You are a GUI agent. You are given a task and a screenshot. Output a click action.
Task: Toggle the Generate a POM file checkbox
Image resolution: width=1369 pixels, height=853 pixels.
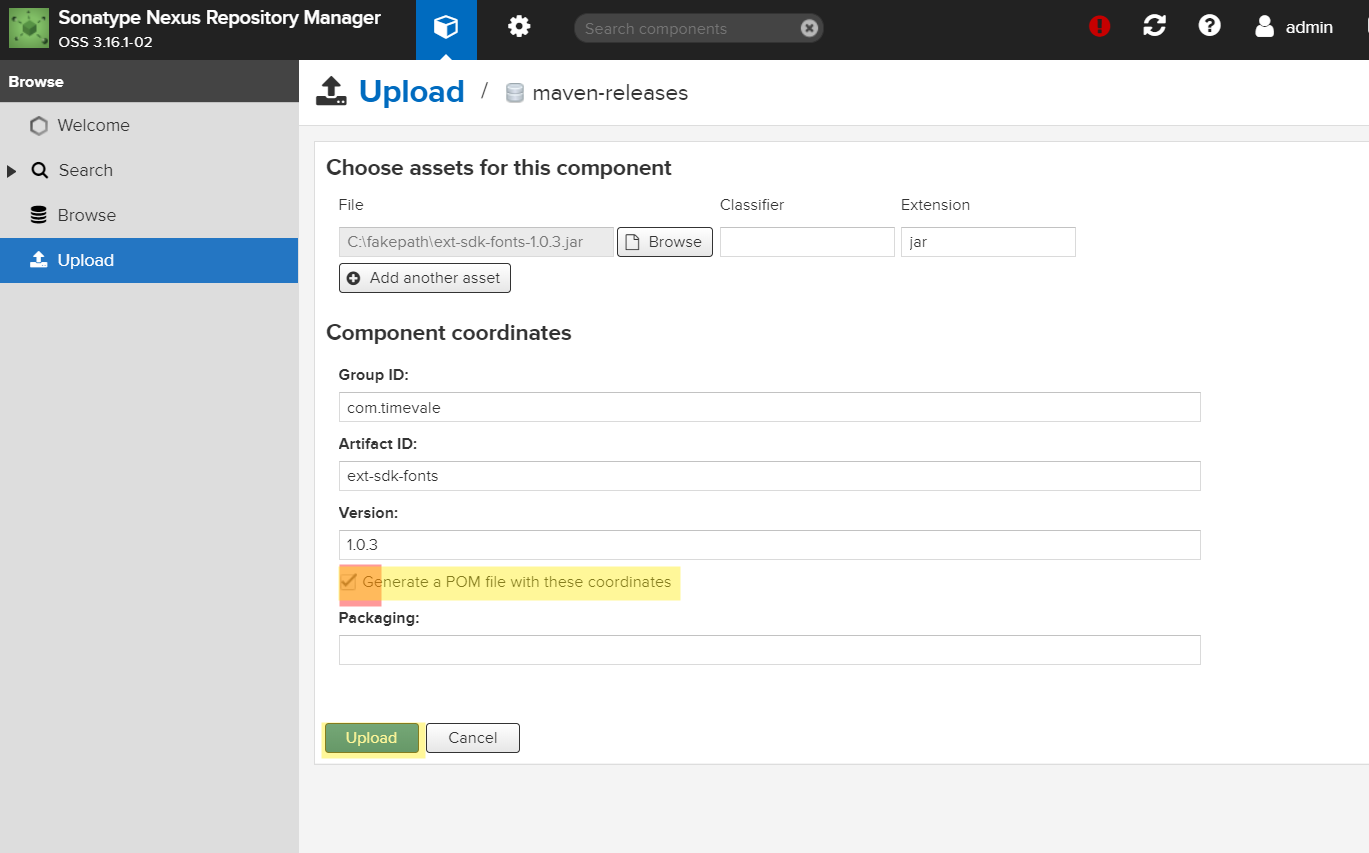pyautogui.click(x=348, y=582)
